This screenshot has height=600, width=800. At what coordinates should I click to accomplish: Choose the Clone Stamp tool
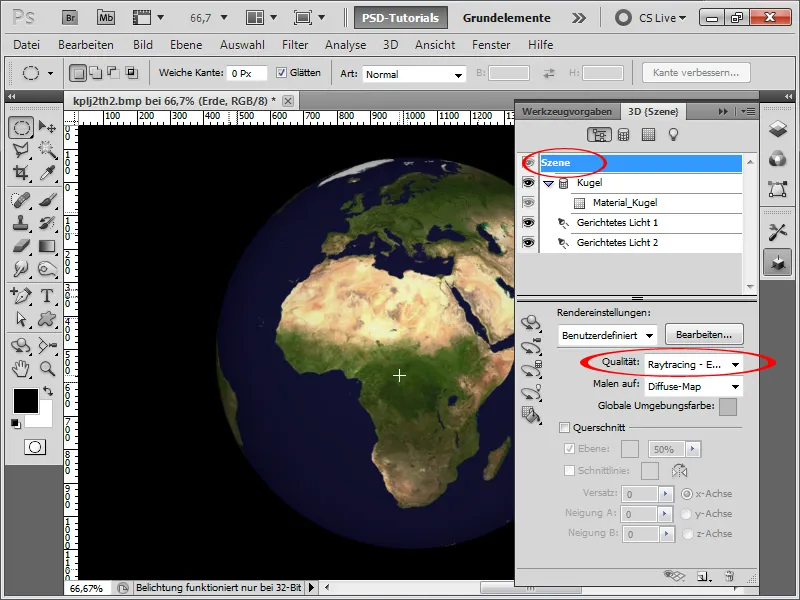[x=21, y=223]
